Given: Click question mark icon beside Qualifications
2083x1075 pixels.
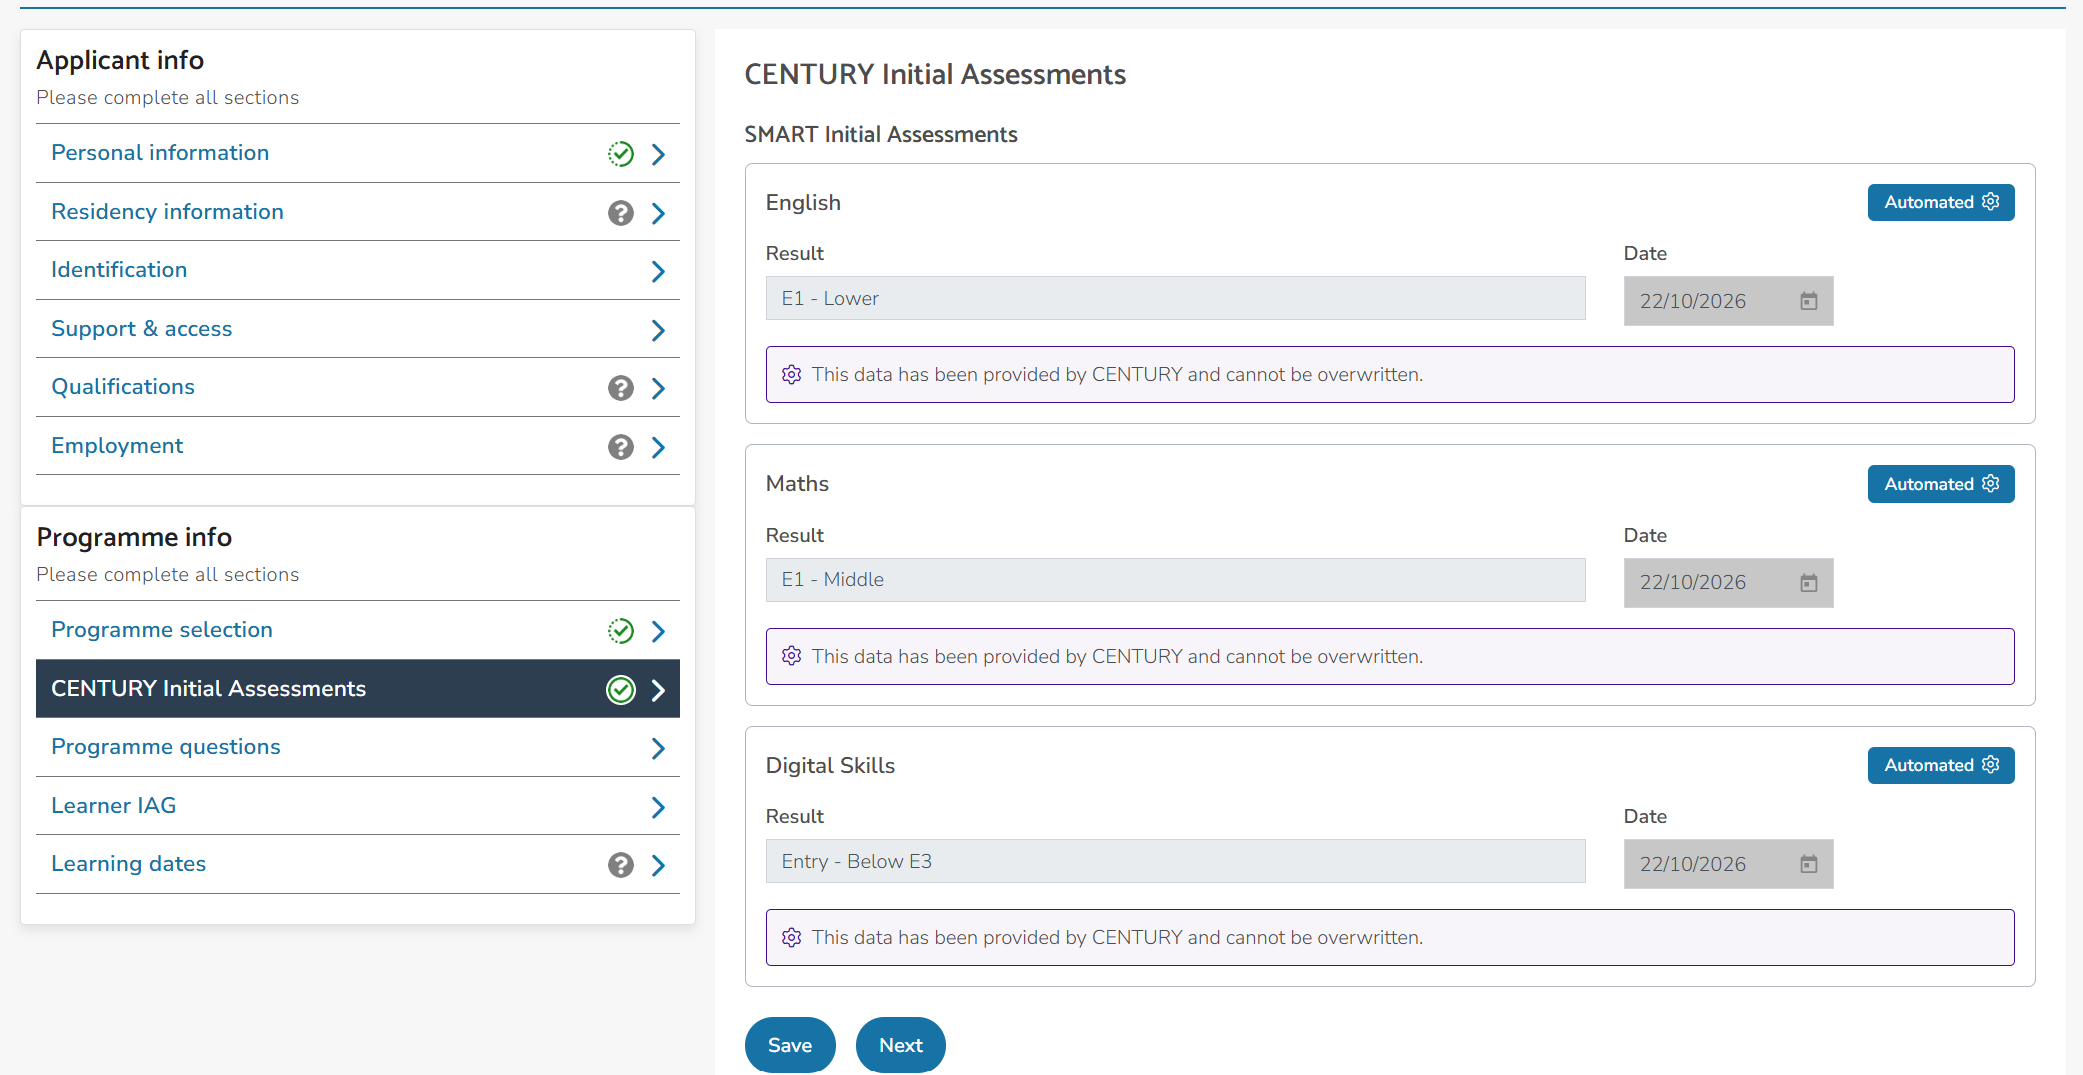Looking at the screenshot, I should coord(621,388).
